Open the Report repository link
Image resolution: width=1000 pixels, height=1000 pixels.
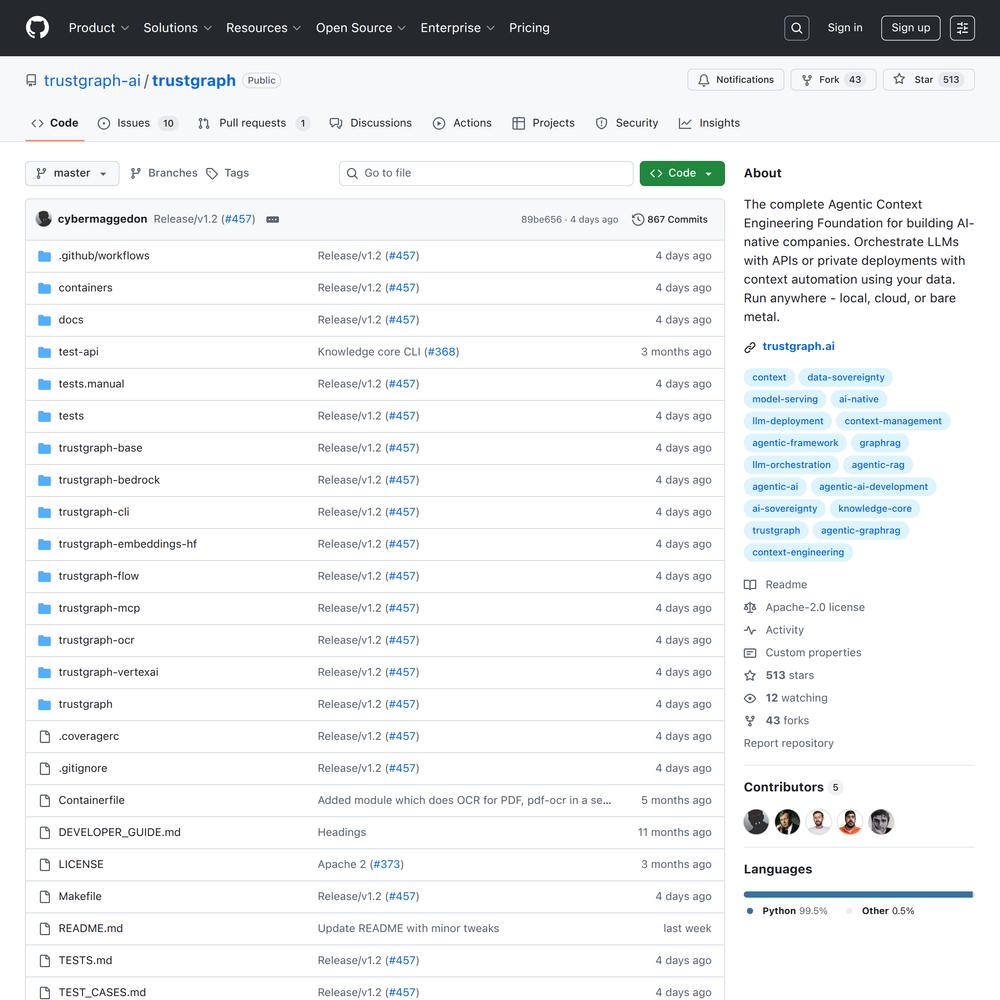click(788, 744)
